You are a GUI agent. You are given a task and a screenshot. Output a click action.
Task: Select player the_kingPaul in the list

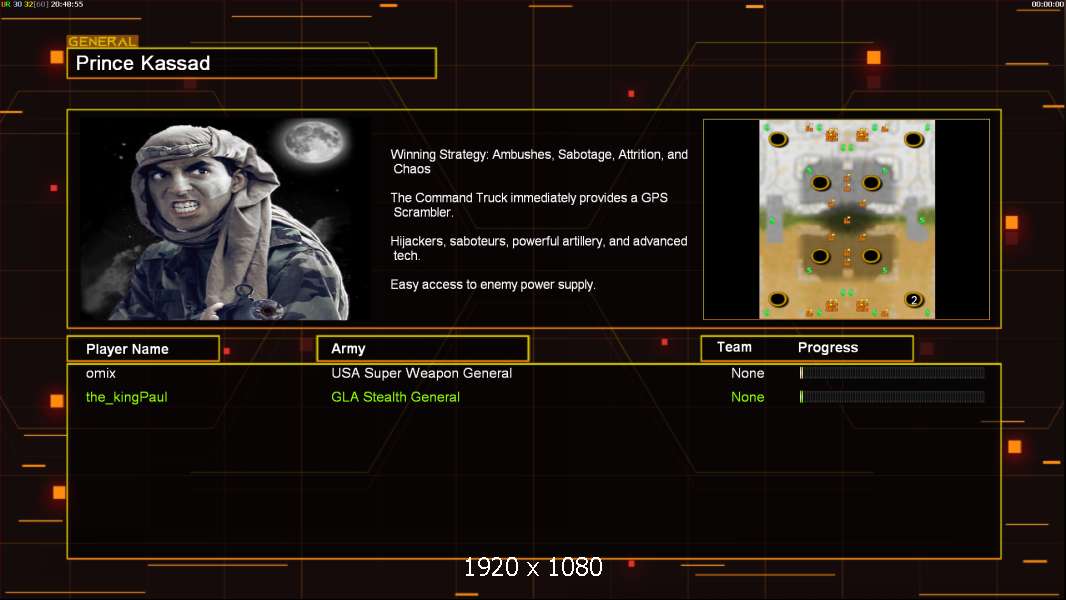pos(126,397)
